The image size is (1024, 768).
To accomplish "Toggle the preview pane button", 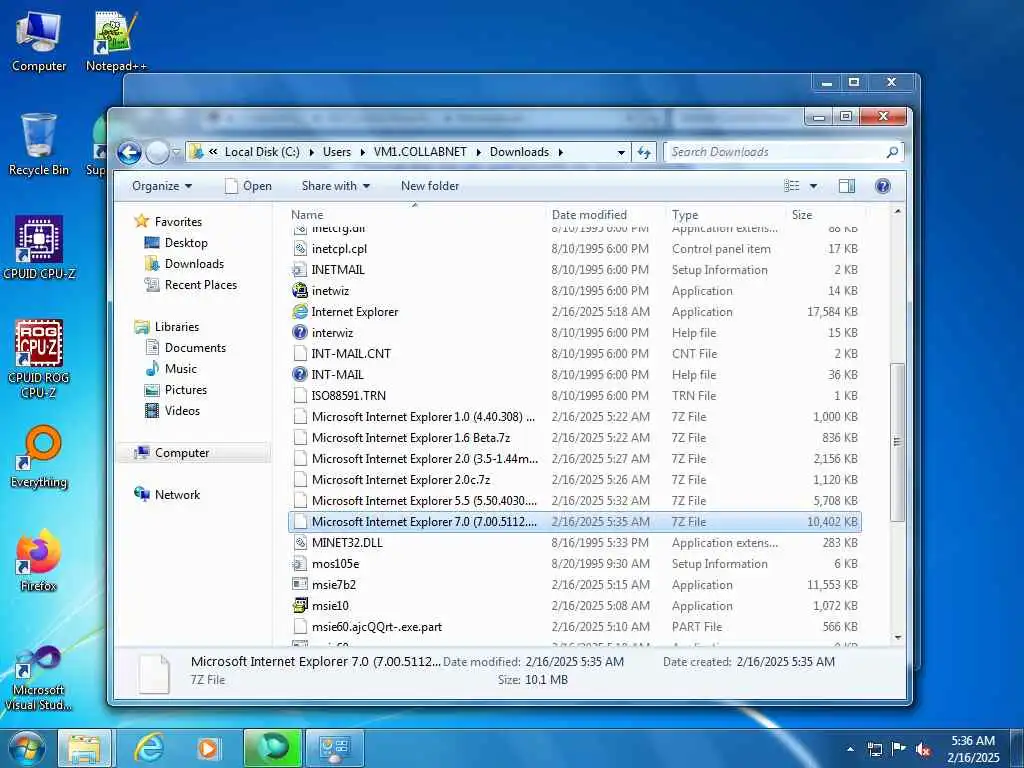I will click(846, 186).
